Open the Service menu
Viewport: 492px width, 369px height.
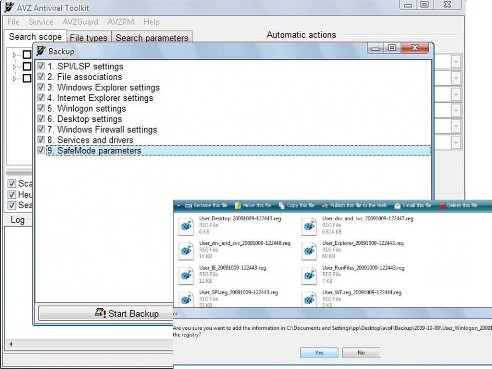(x=41, y=22)
